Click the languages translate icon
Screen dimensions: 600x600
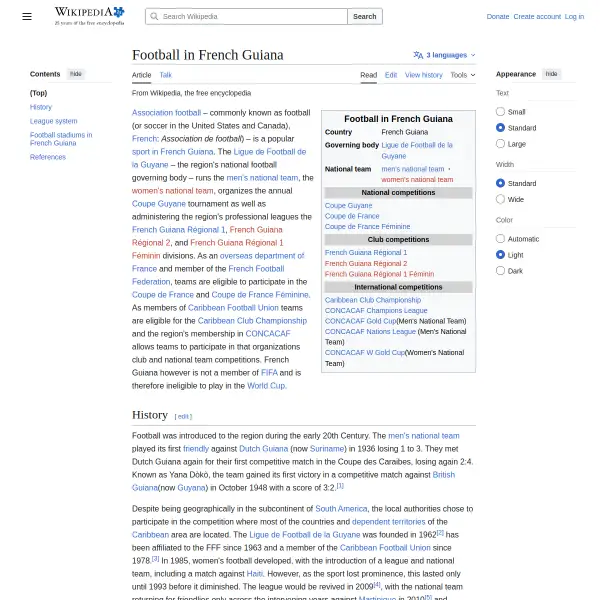[x=418, y=55]
